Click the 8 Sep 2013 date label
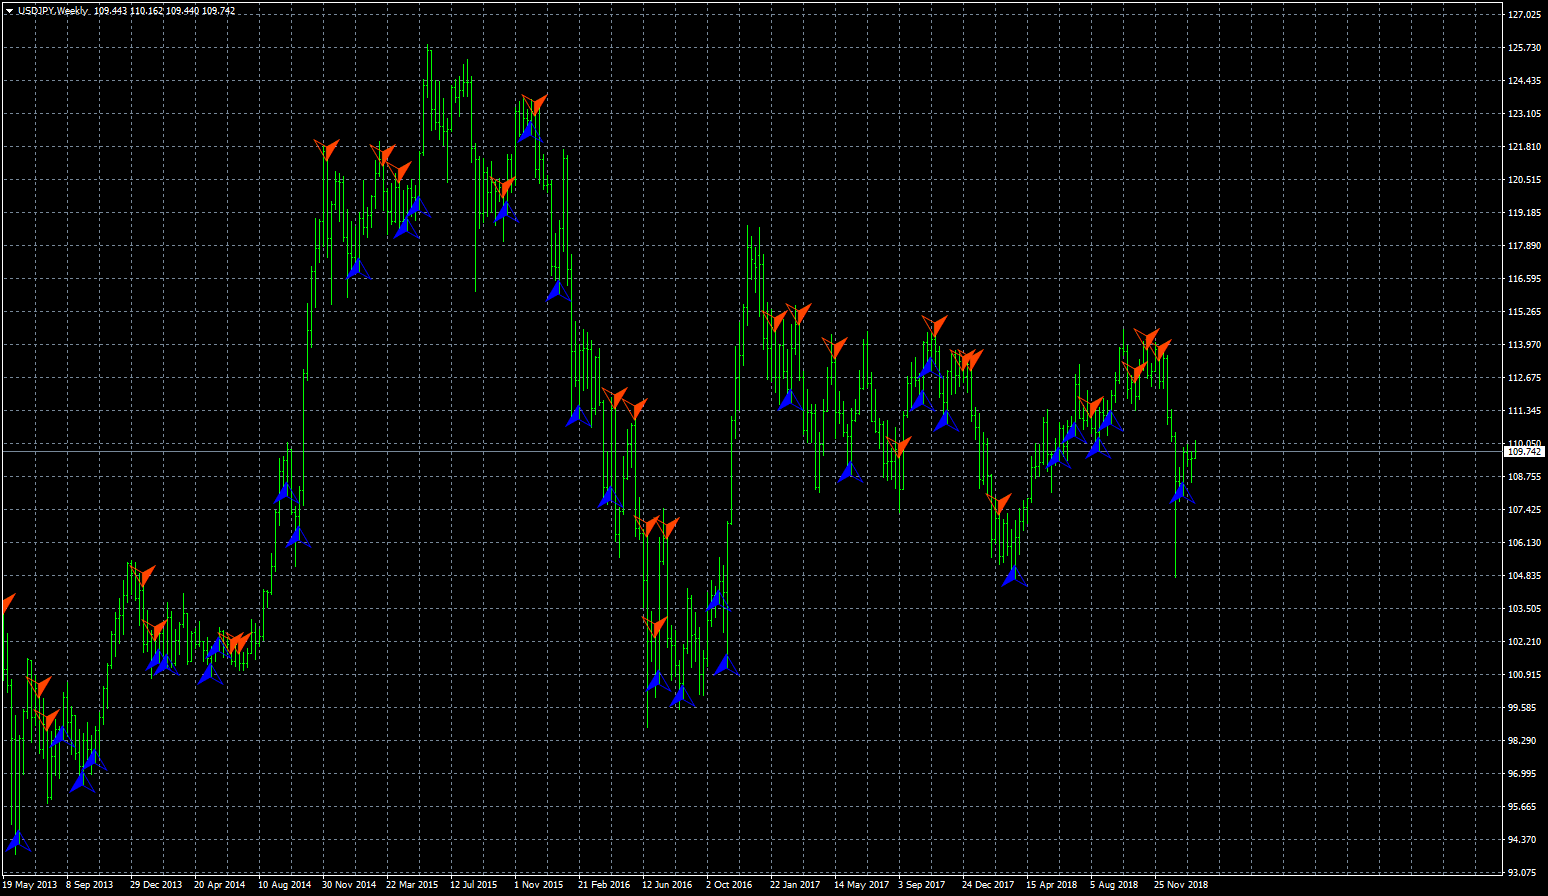The image size is (1548, 896). [90, 885]
